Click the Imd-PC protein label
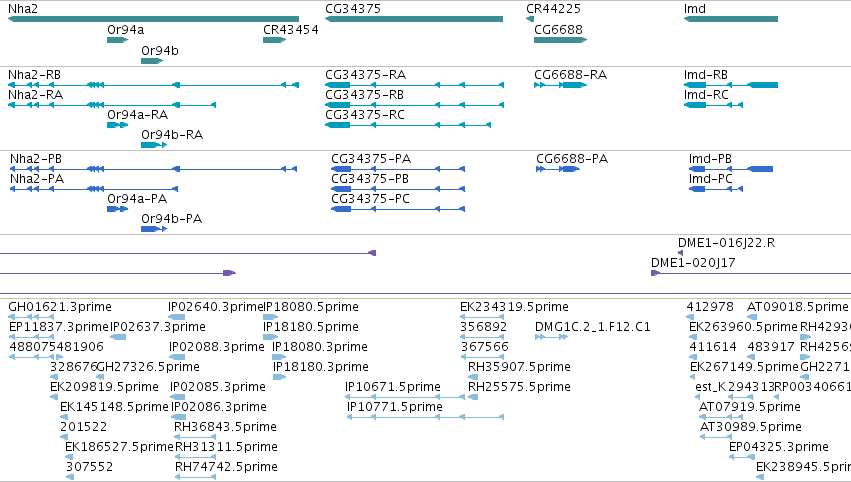Screen dimensions: 851x482 tap(710, 179)
